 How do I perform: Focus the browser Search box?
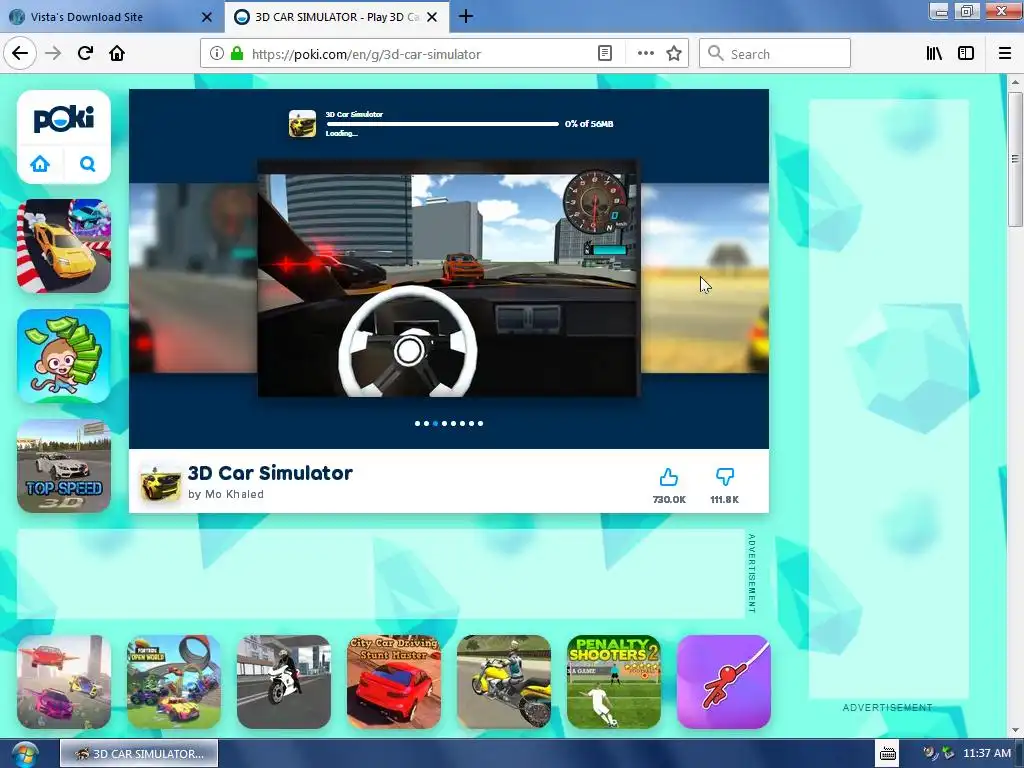775,54
